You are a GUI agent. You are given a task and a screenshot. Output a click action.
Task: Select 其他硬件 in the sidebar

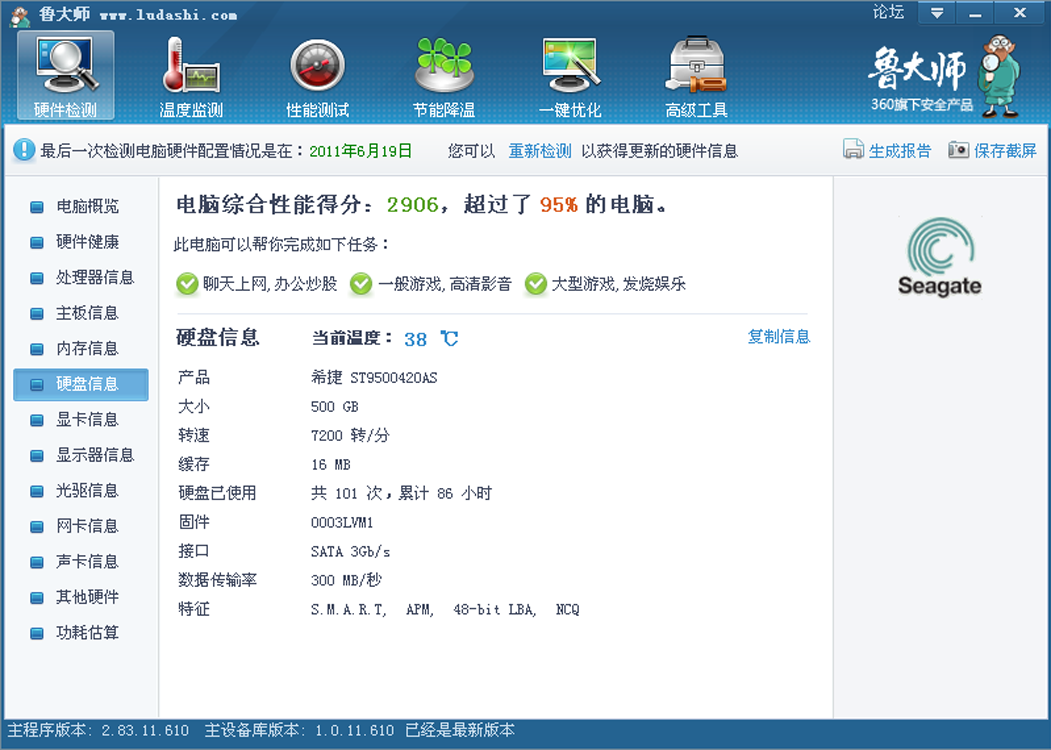pyautogui.click(x=81, y=597)
